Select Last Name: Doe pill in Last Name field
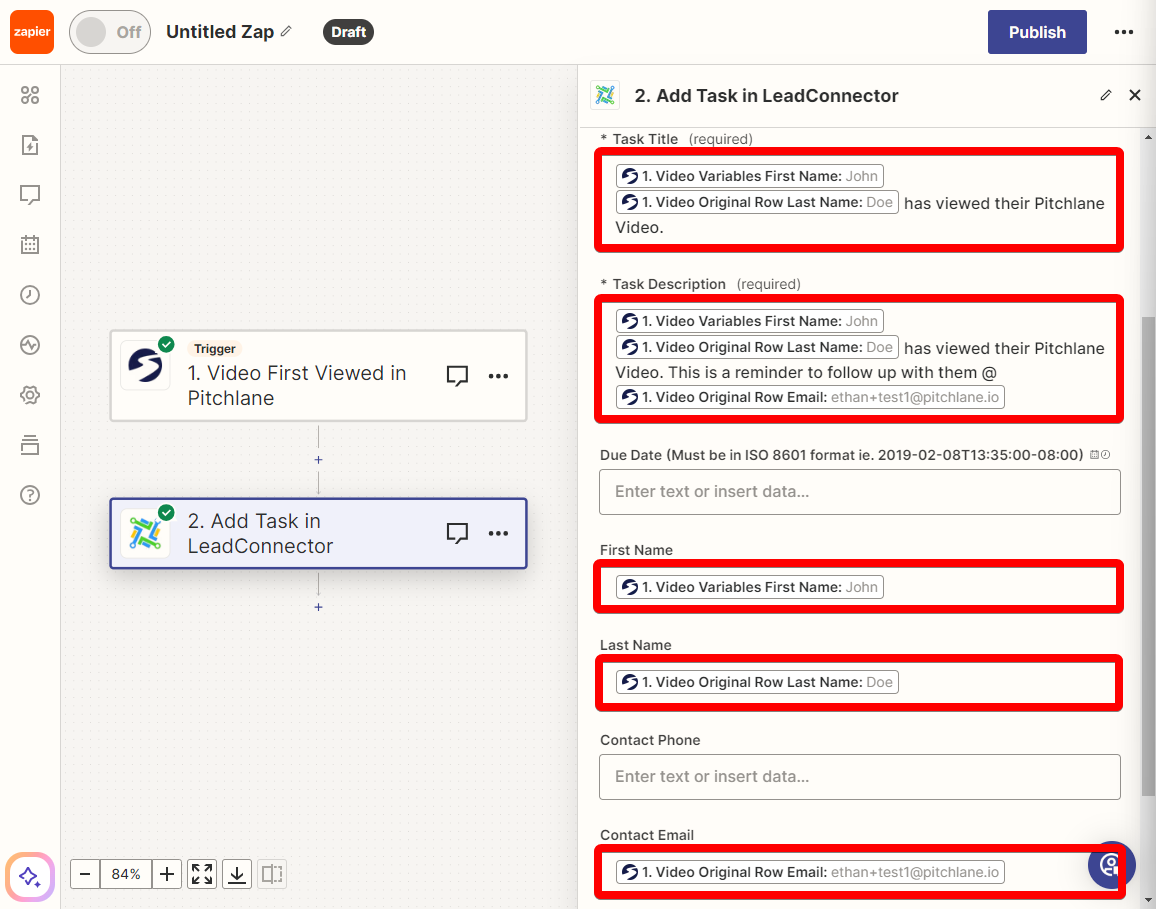This screenshot has height=909, width=1156. (756, 682)
